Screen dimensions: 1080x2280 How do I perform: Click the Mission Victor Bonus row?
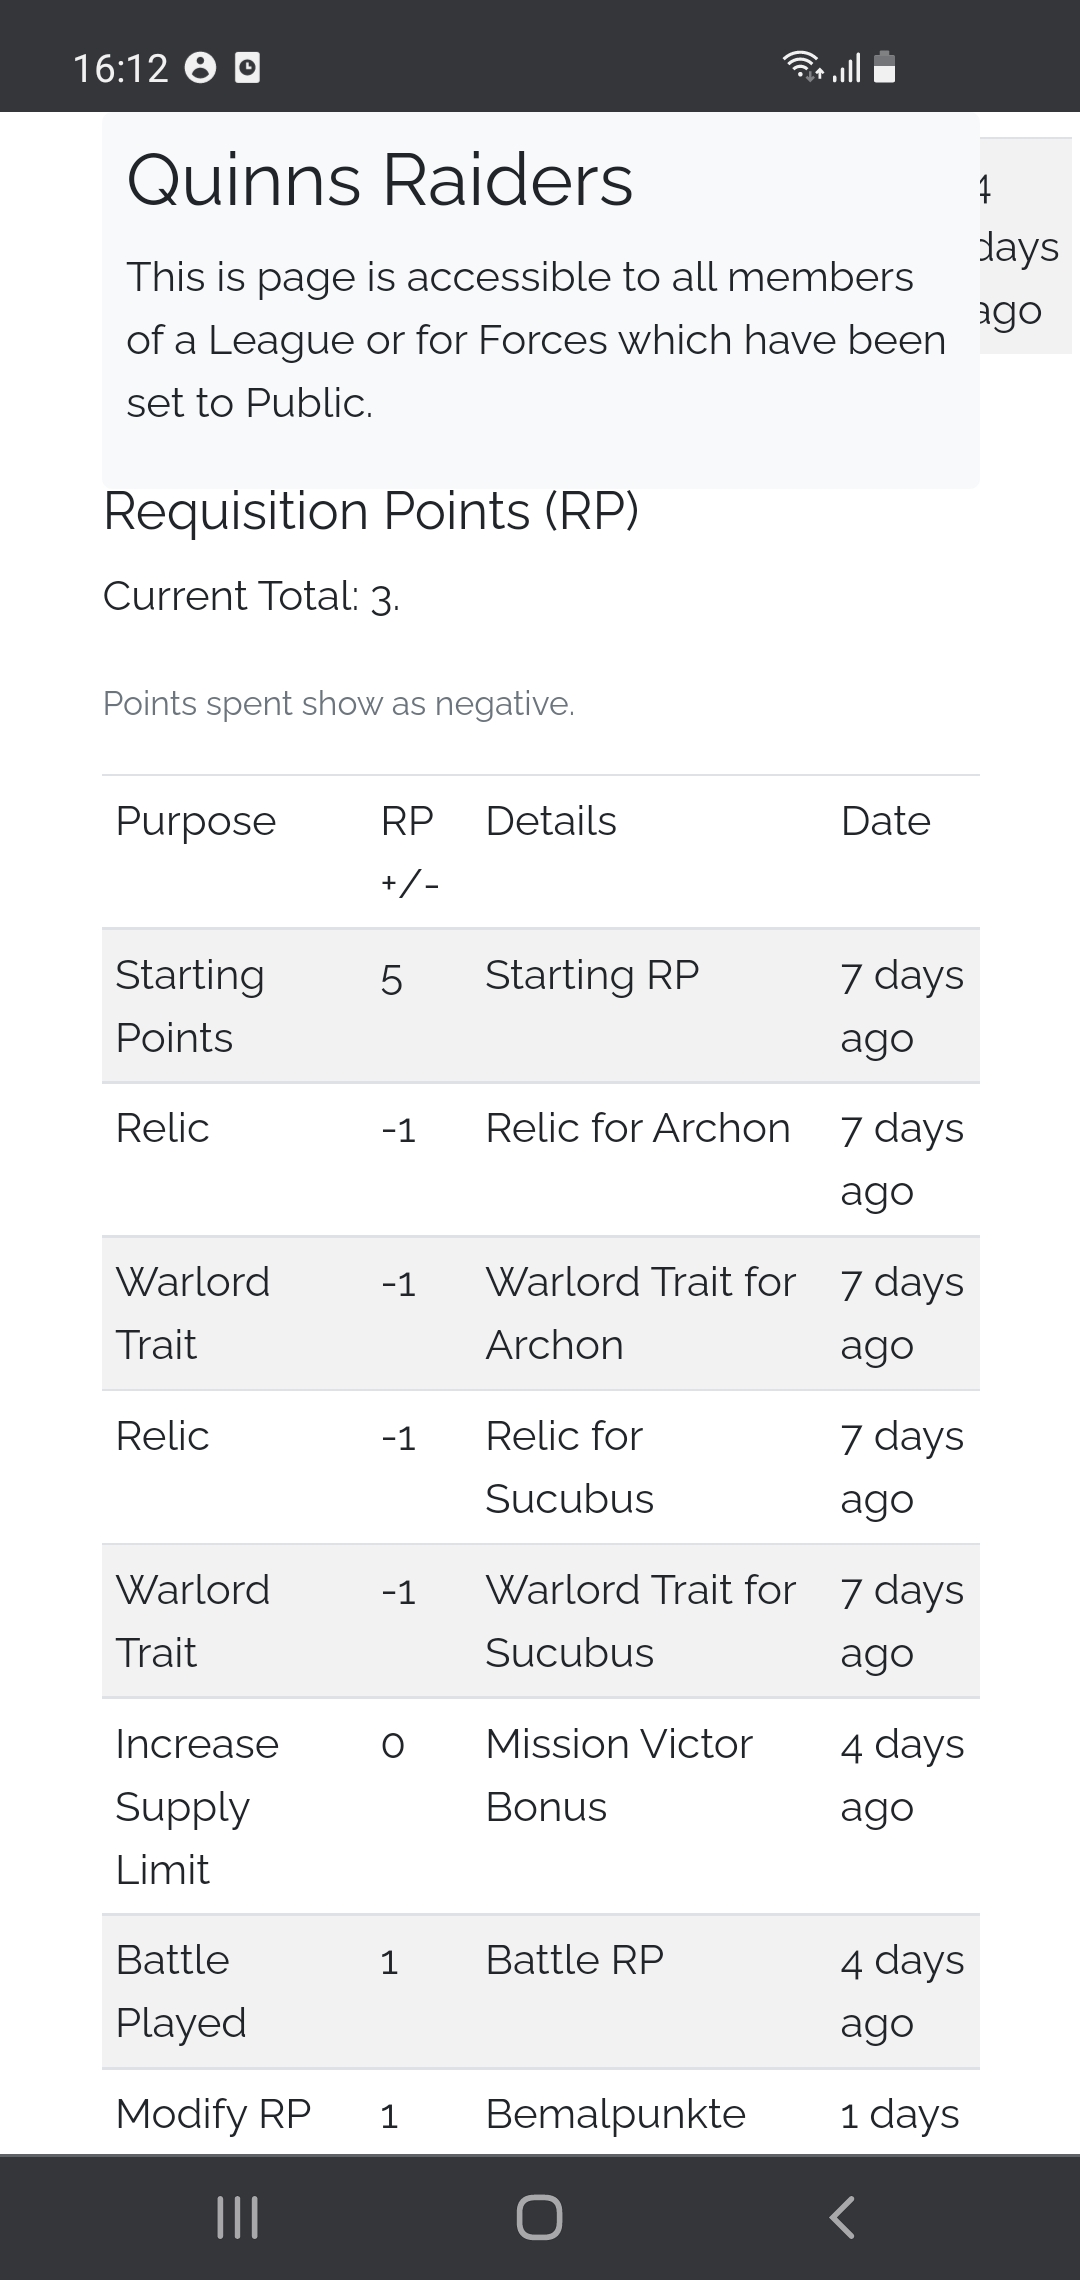540,1806
